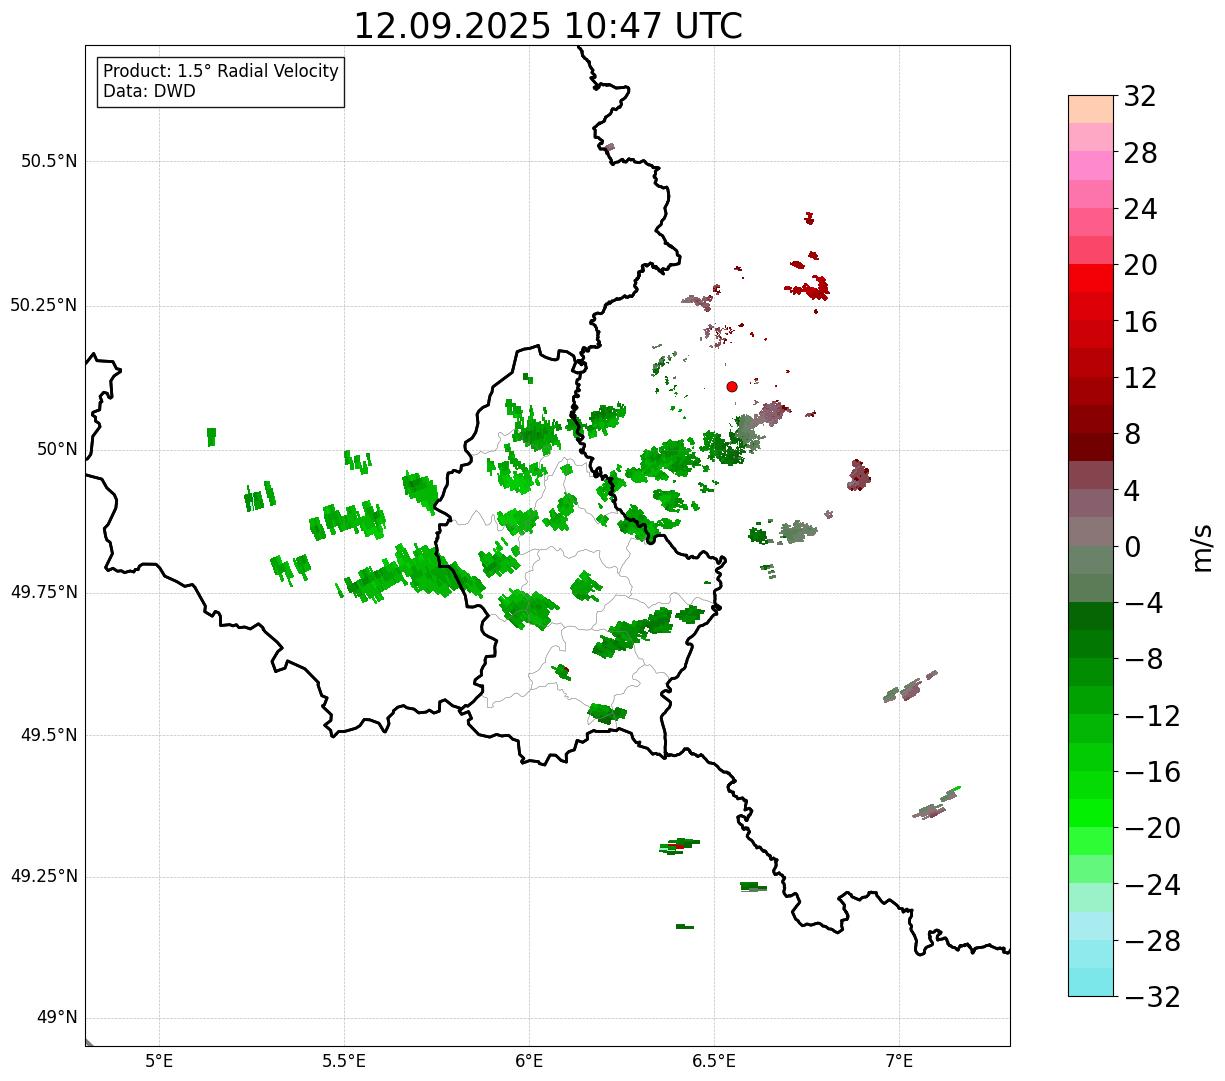
Task: Click colorbar tick value 16
Action: point(1140,322)
